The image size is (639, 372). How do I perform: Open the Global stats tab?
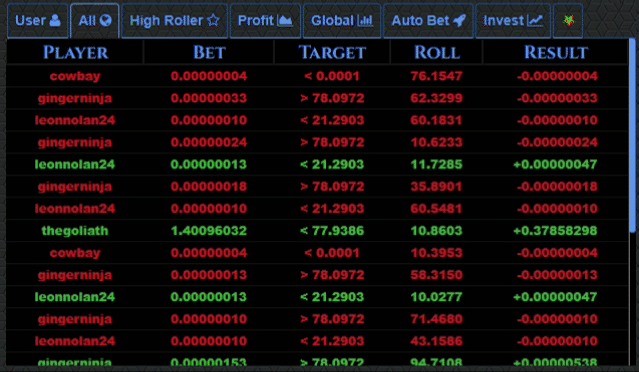342,20
